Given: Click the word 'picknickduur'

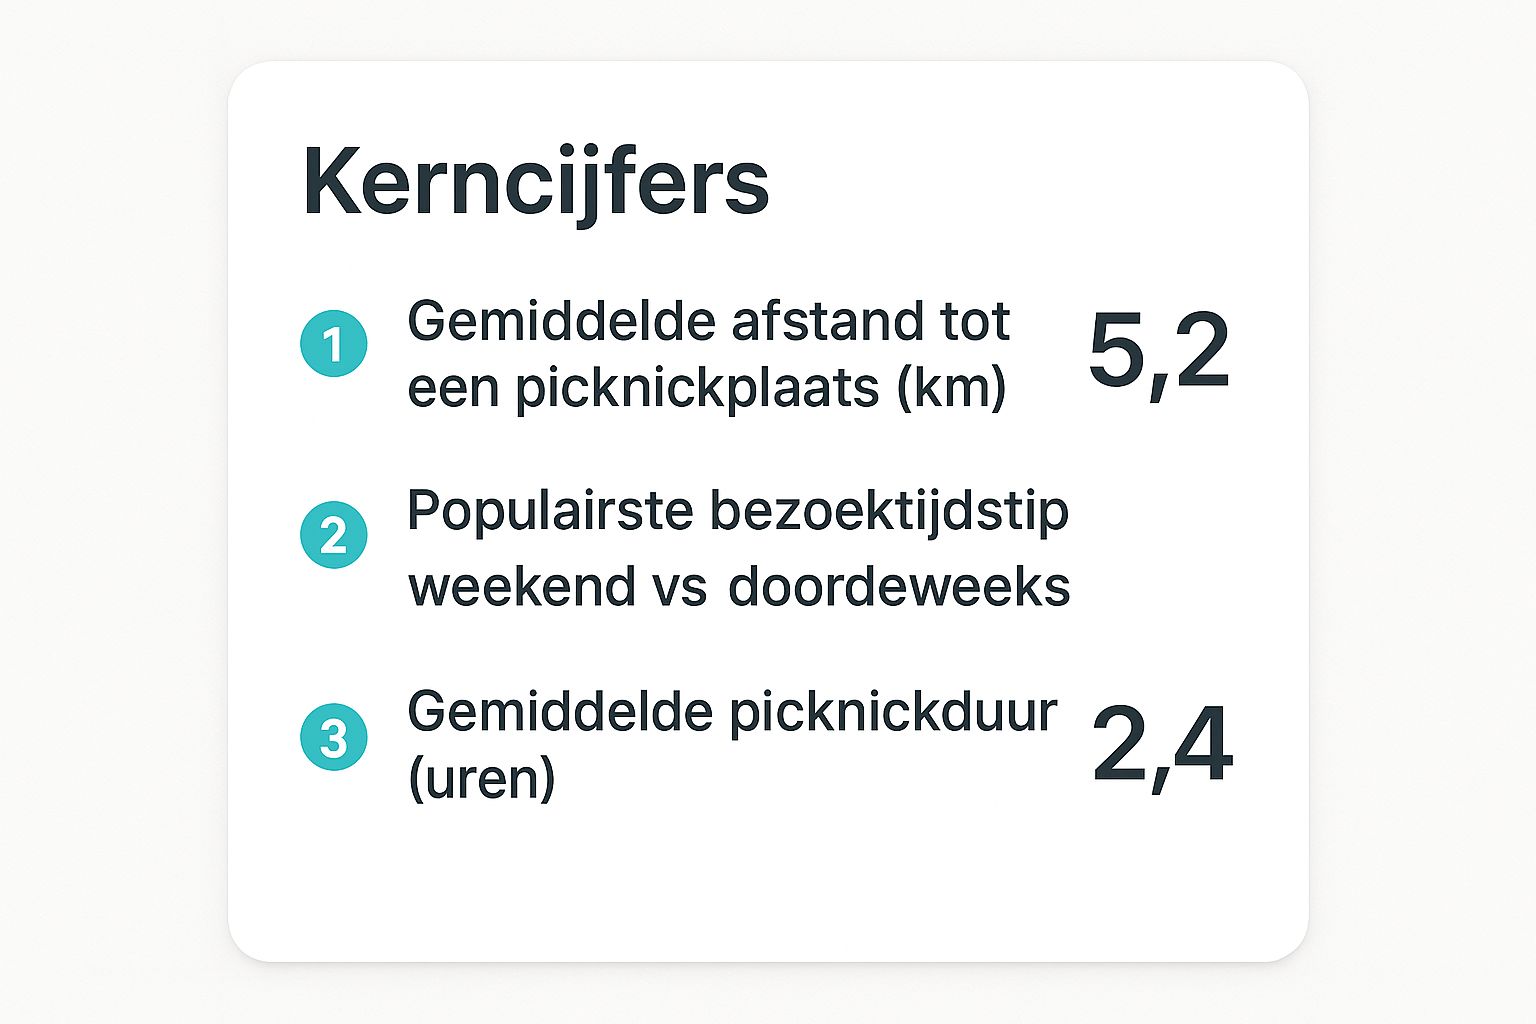Looking at the screenshot, I should pos(893,714).
